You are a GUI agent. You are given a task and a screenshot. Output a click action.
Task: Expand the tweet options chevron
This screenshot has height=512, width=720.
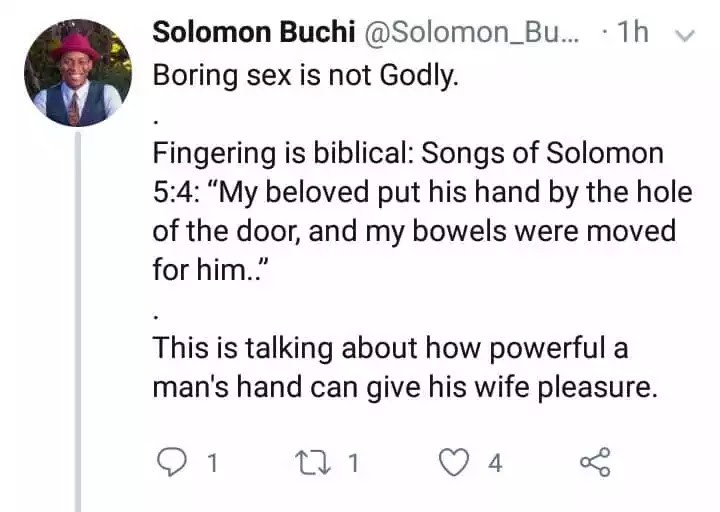(685, 35)
